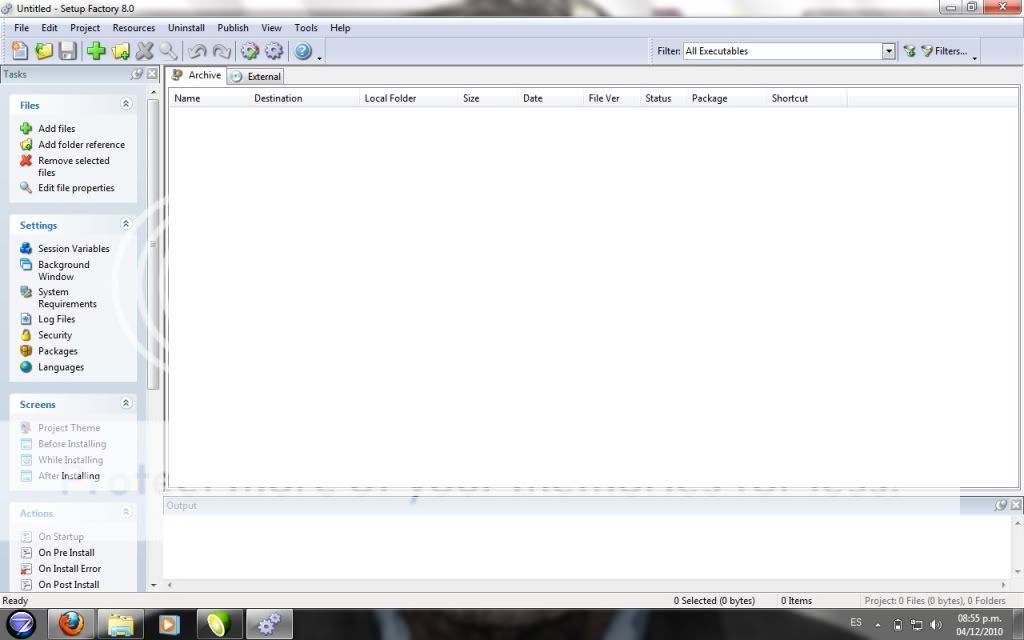The image size is (1024, 640).
Task: Toggle the Output pane pin icon
Action: [x=1001, y=506]
